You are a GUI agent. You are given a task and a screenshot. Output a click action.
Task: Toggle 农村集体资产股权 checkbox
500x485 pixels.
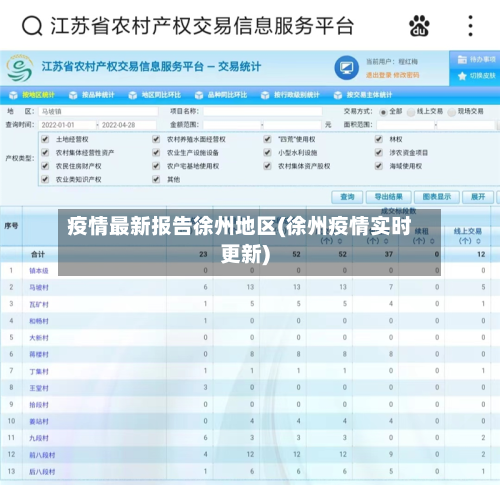tap(267, 166)
